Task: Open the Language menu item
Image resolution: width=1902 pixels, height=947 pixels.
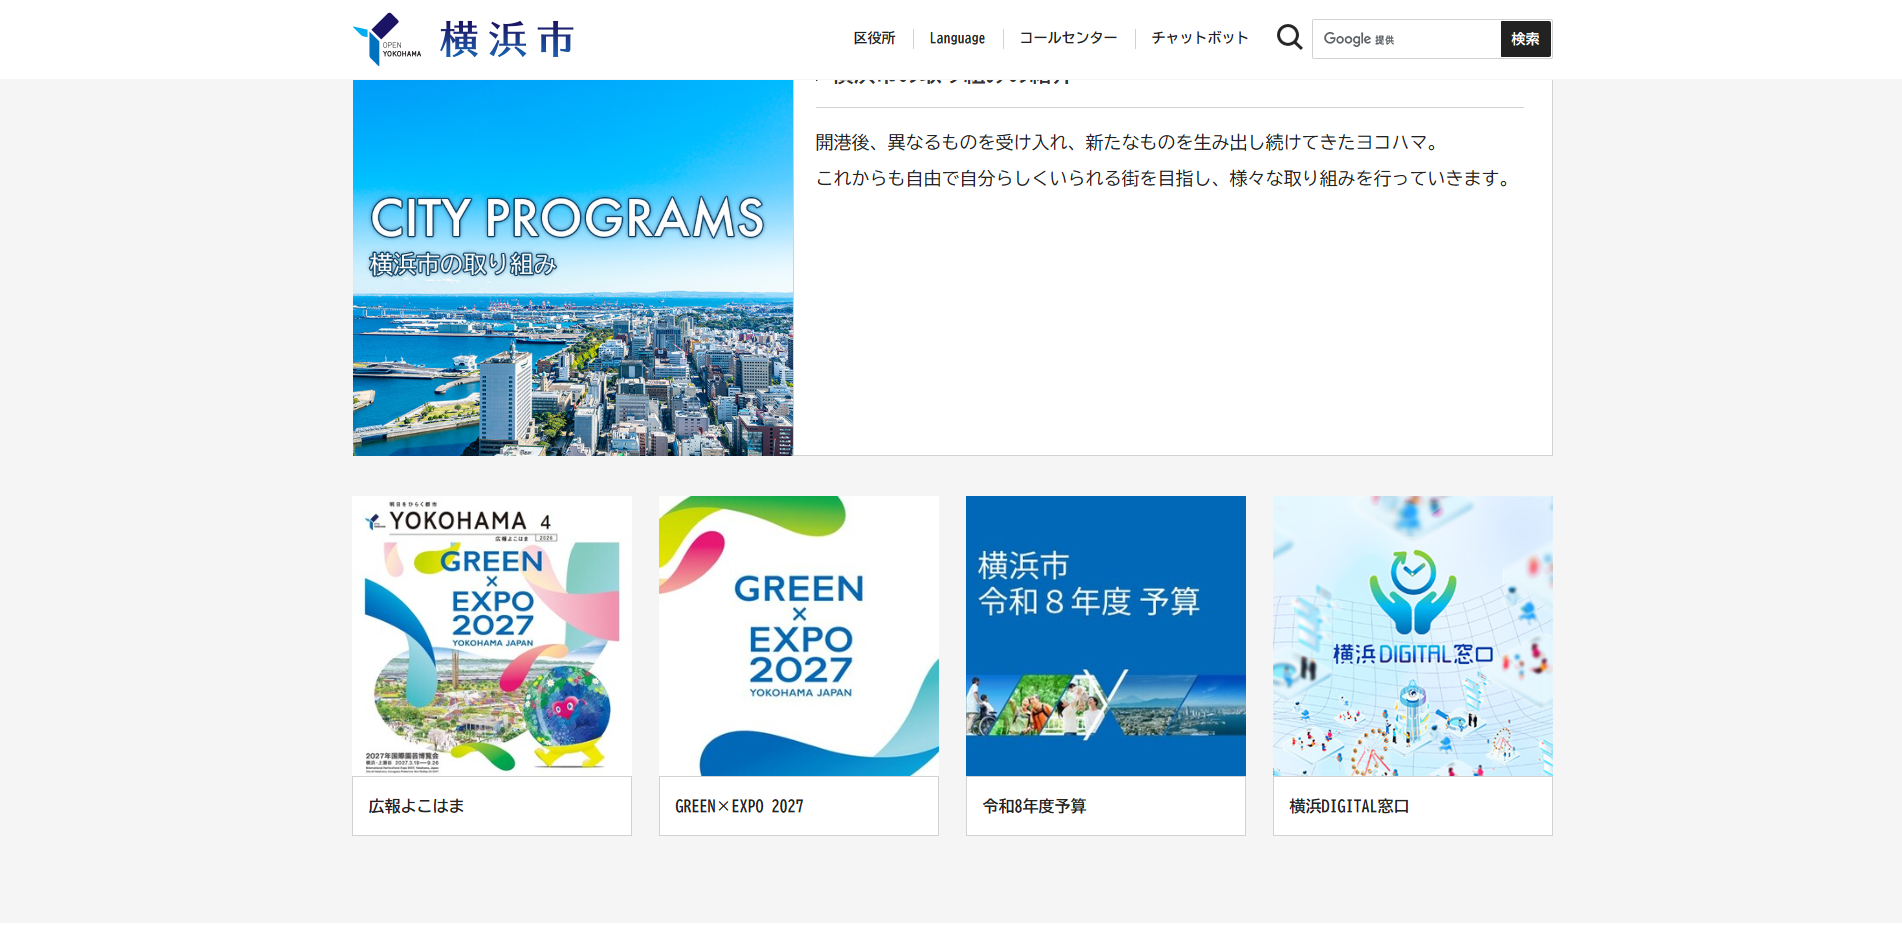Action: (x=957, y=38)
